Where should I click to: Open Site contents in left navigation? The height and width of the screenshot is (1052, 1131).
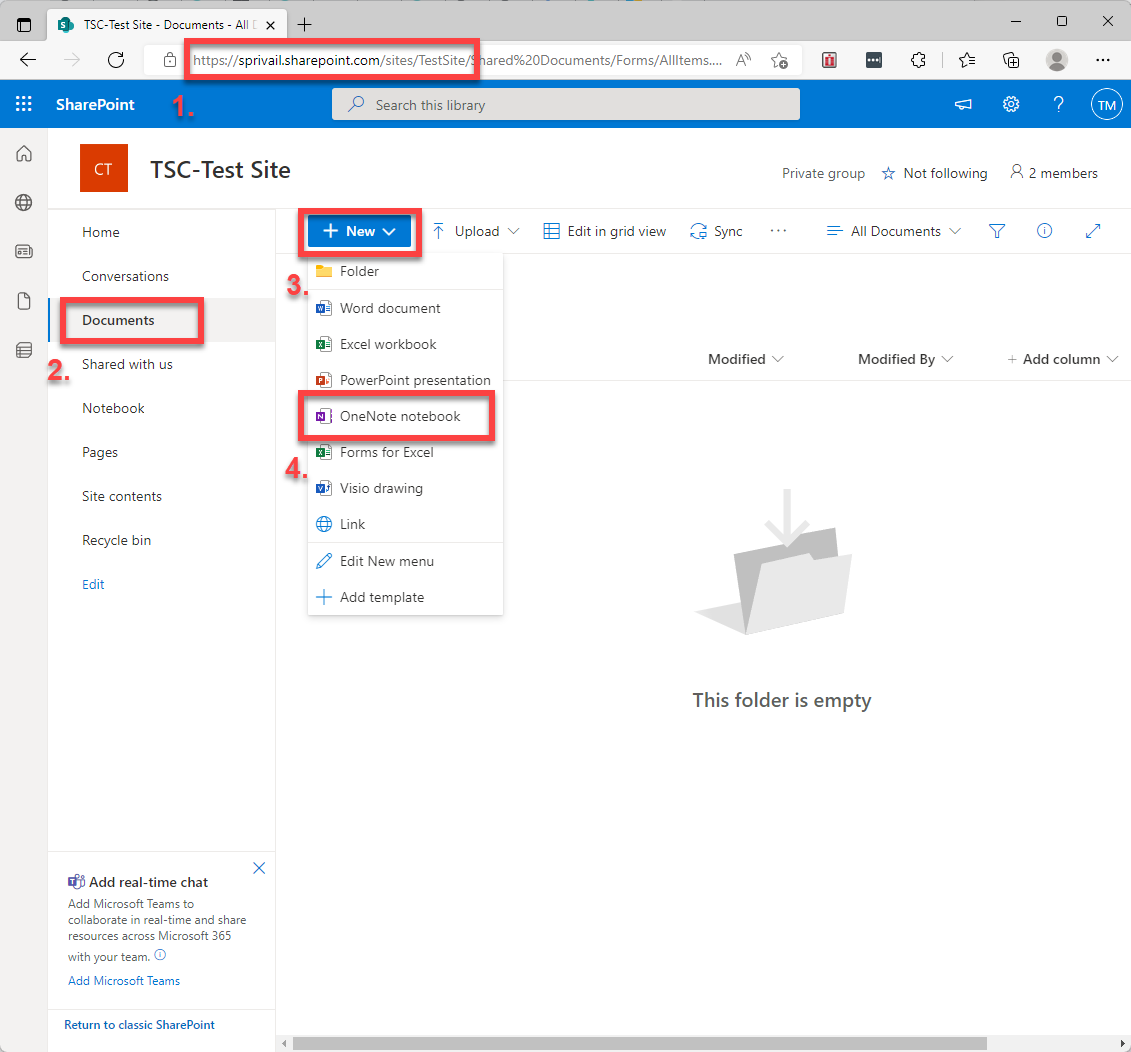tap(122, 496)
